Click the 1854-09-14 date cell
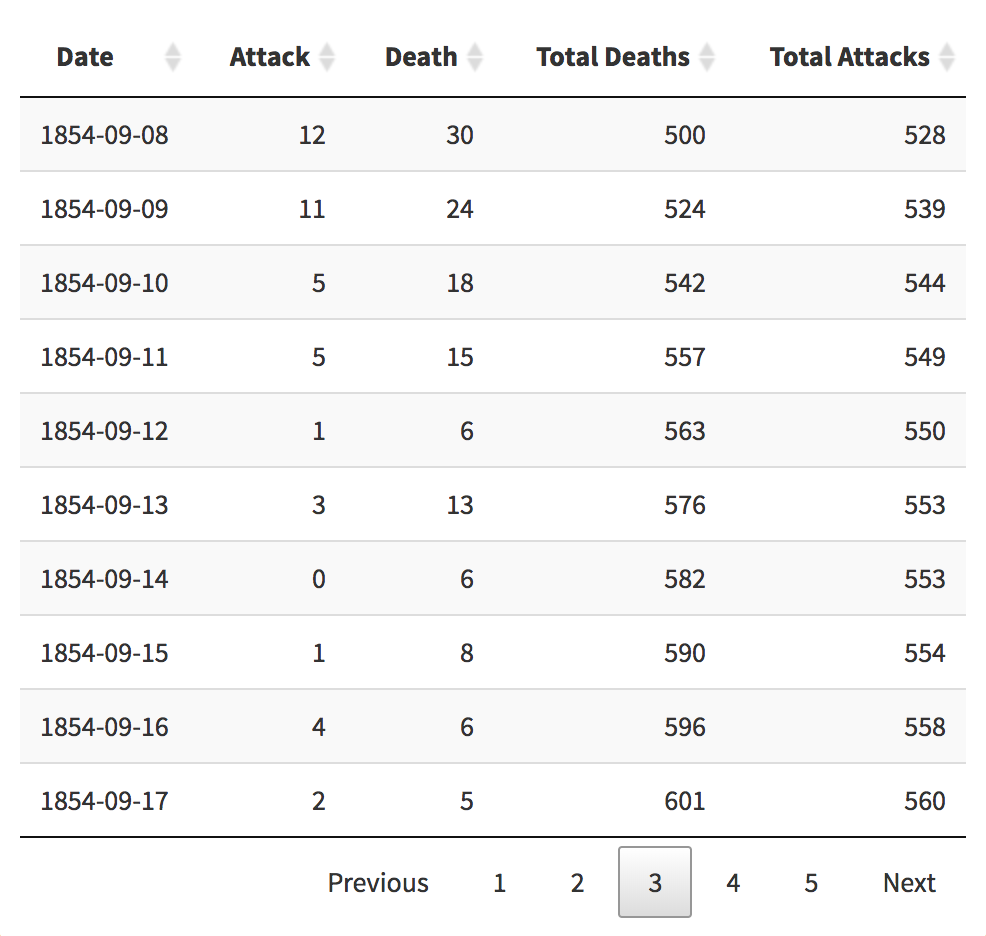 point(104,579)
